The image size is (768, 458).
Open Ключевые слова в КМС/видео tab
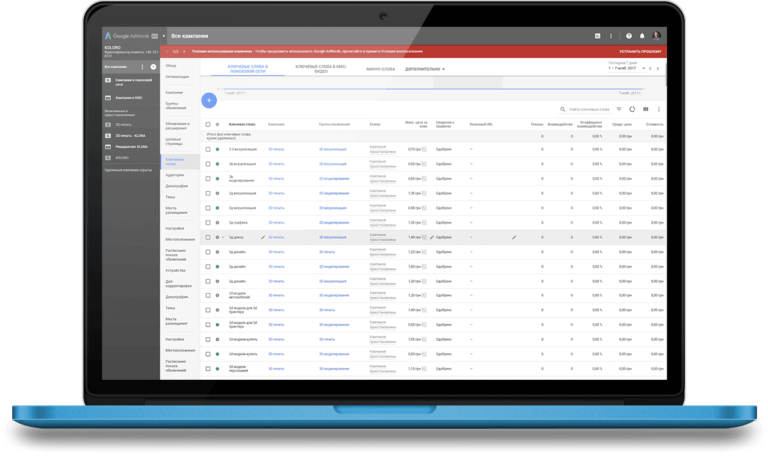point(319,69)
